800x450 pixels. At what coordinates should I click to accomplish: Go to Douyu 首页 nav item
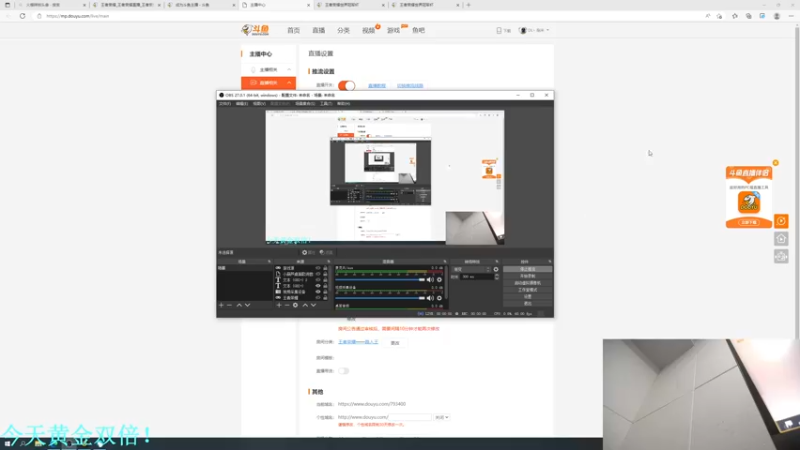[293, 30]
